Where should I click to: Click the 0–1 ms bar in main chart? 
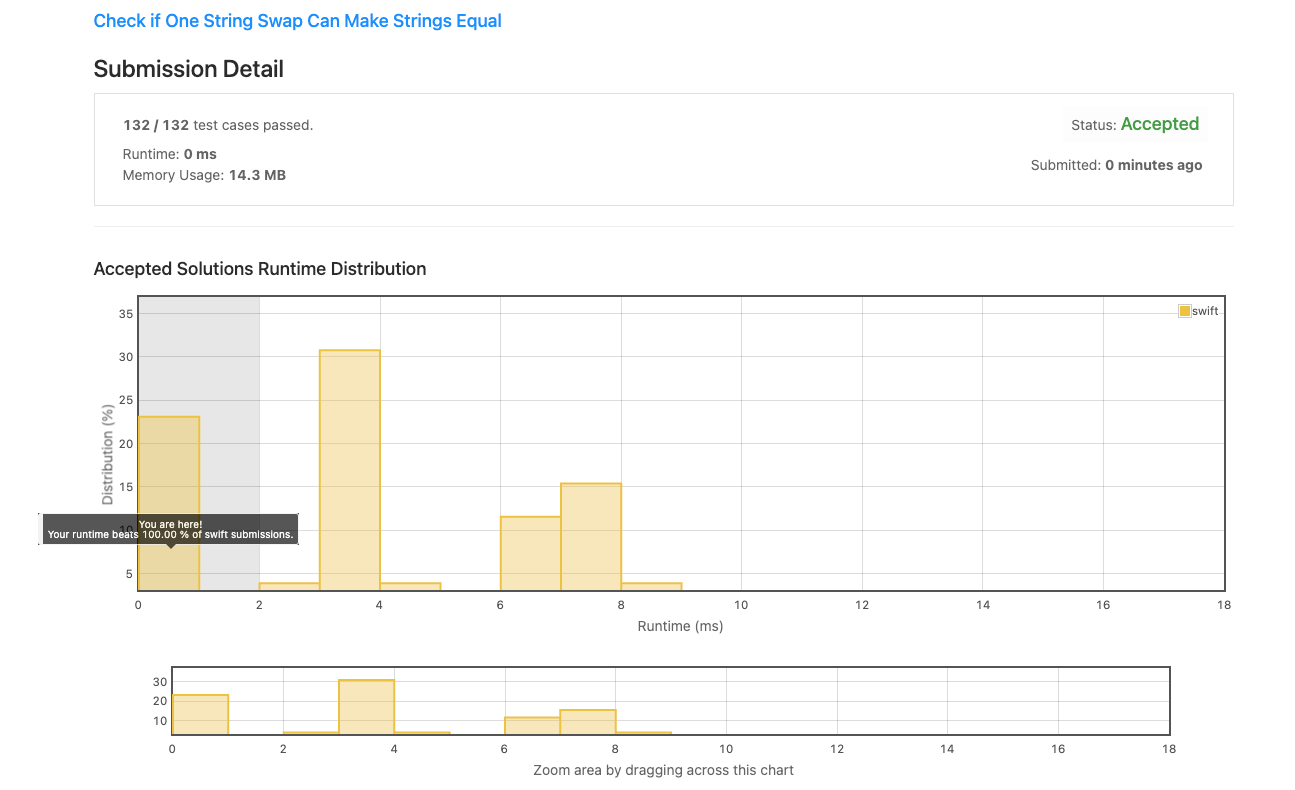pyautogui.click(x=169, y=503)
